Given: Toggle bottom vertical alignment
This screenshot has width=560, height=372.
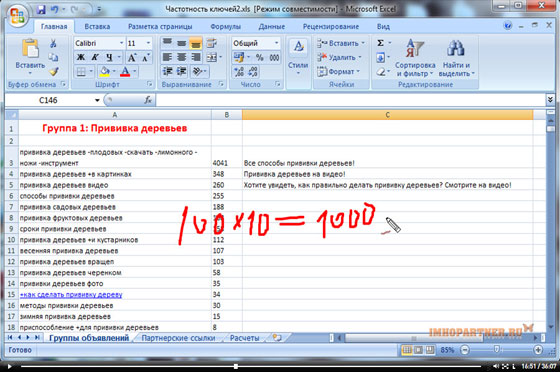Looking at the screenshot, I should 196,43.
